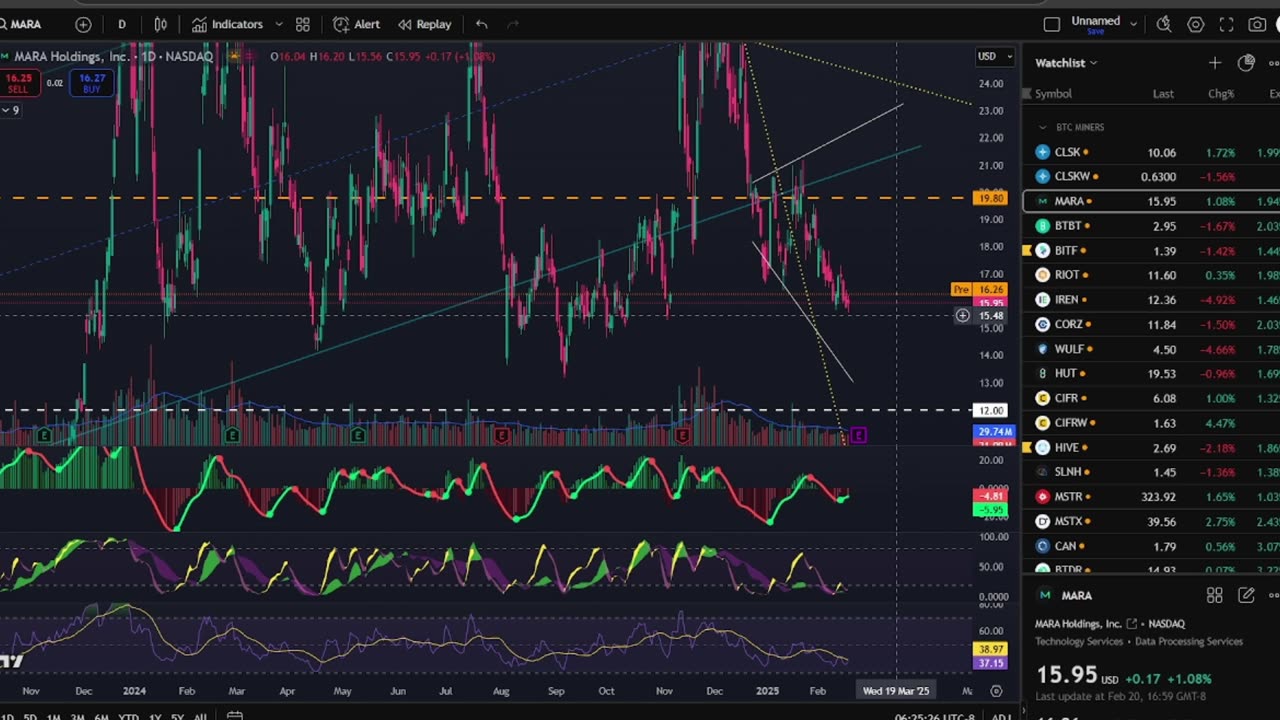Screen dimensions: 1280x720
Task: Click the 16.25 SELL button
Action: (18, 83)
